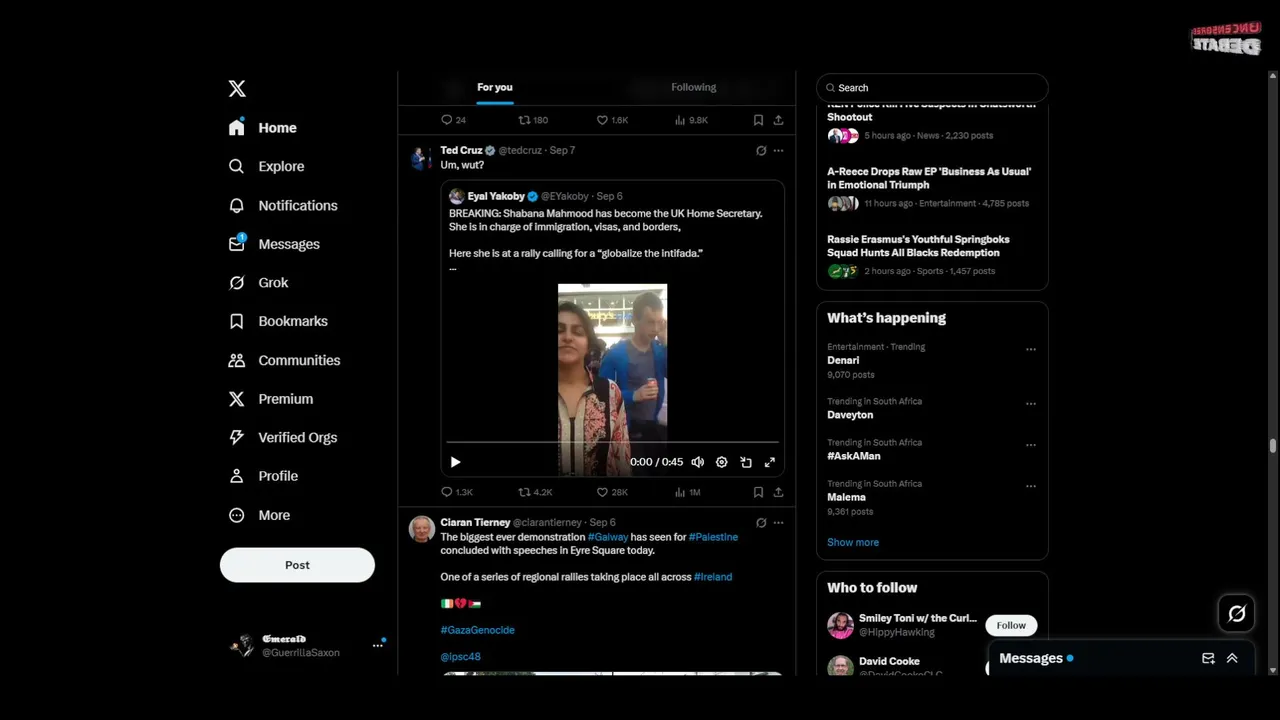This screenshot has height=720, width=1280.
Task: Open more options on Ciaran Tierney post
Action: [x=778, y=523]
